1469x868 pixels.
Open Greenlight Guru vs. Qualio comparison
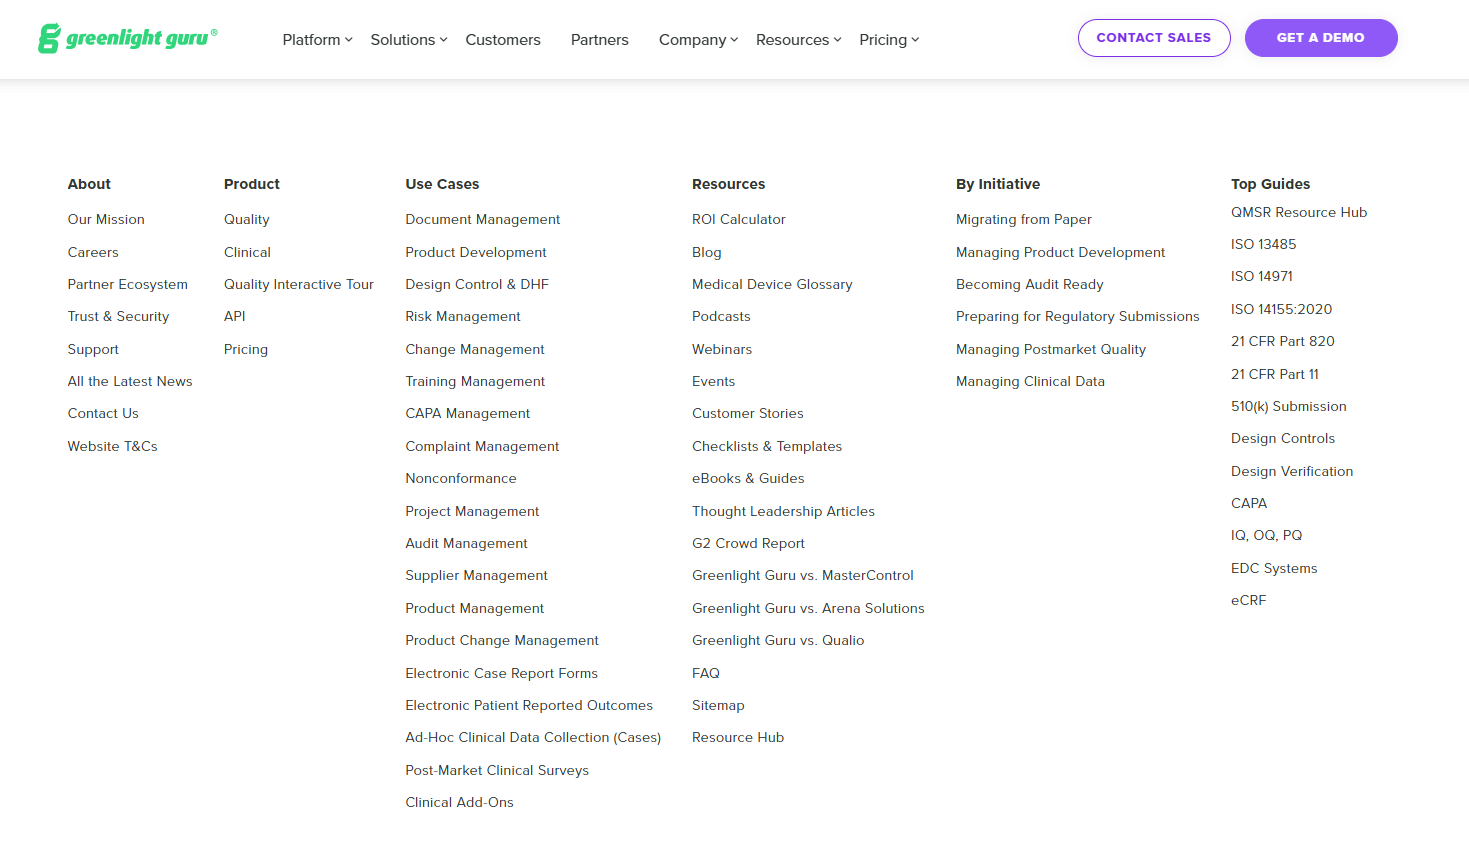[778, 640]
